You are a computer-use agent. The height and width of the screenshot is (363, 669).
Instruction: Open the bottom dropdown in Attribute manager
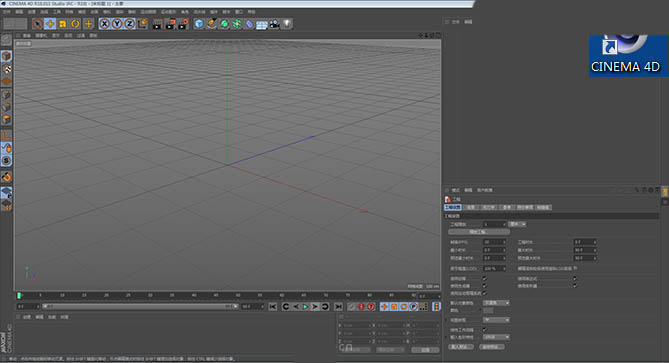[496, 337]
